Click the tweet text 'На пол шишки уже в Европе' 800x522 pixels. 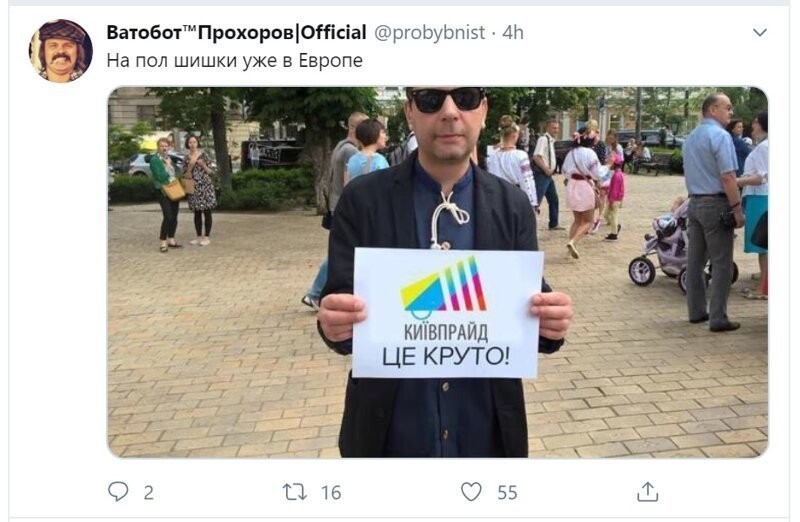point(234,60)
